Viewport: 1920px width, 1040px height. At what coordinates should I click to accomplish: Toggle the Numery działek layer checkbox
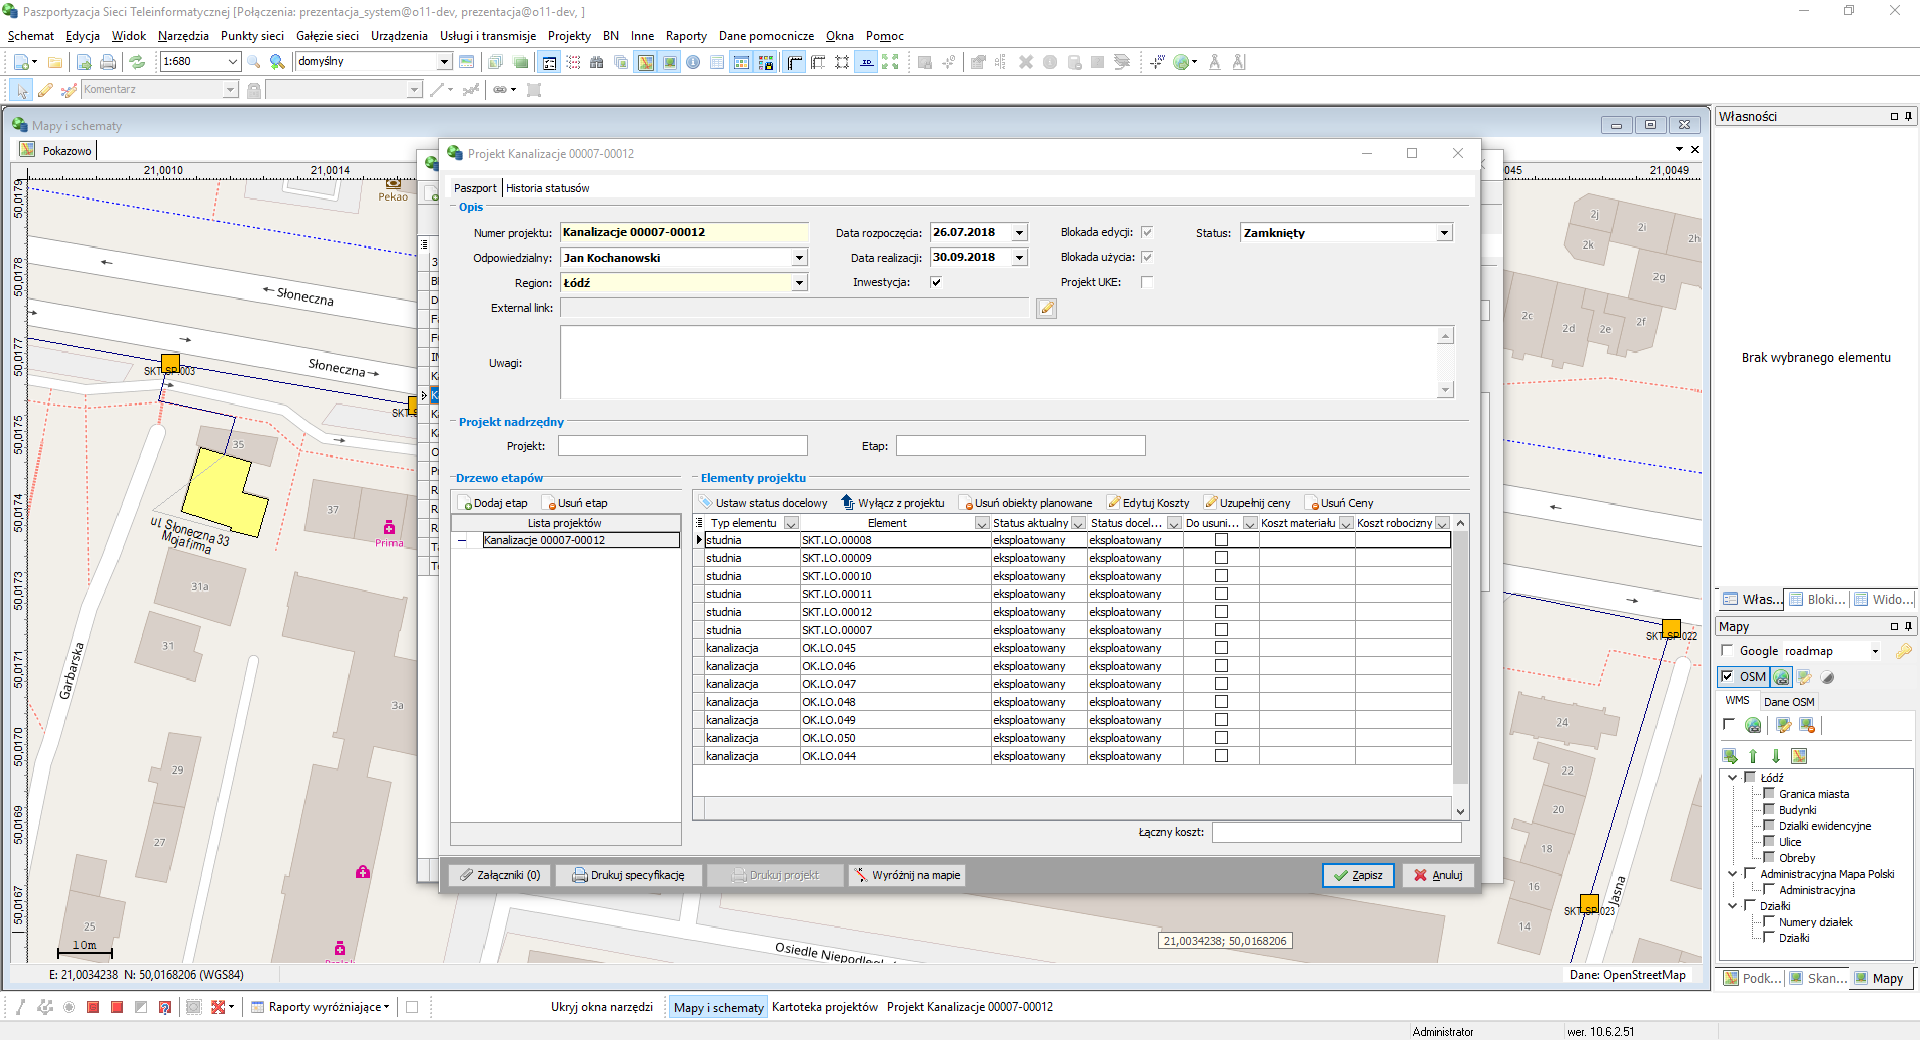(1768, 922)
